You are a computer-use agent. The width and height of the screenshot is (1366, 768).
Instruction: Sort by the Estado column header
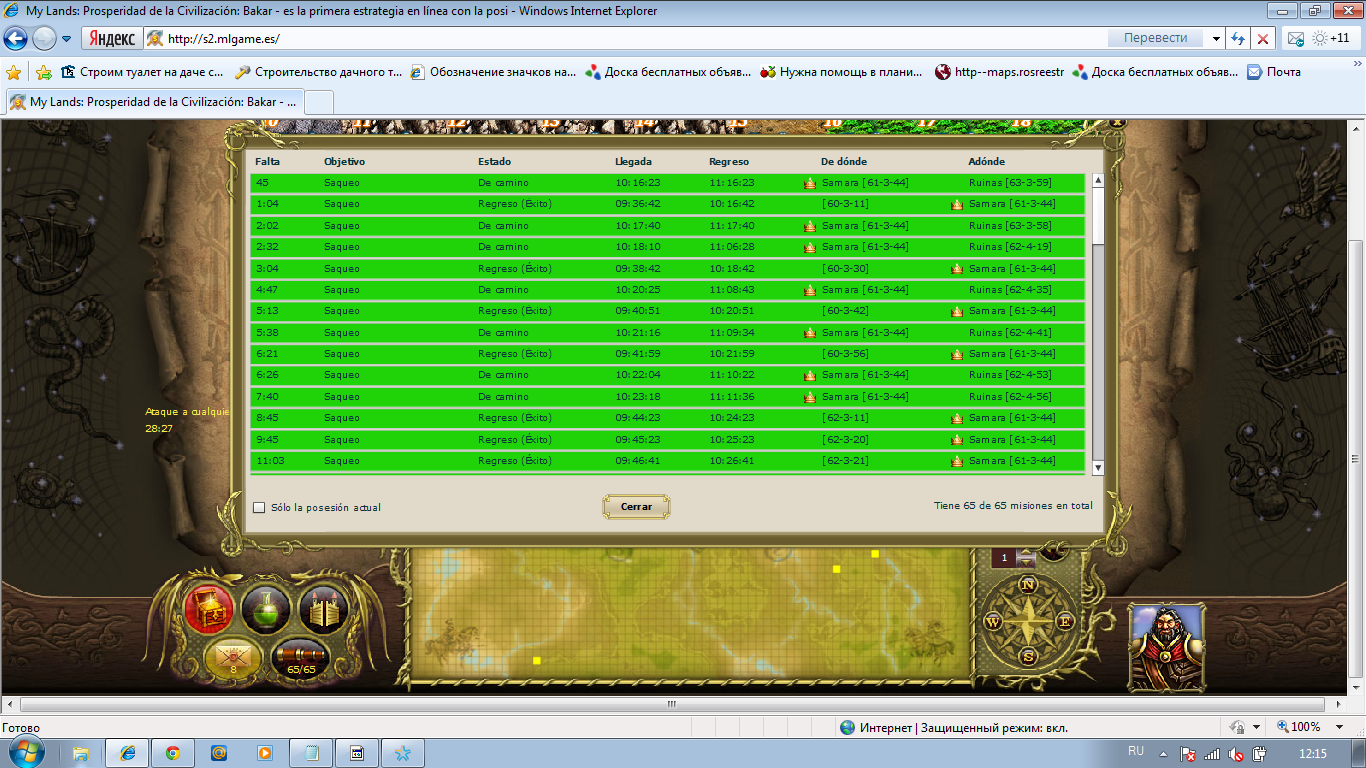click(x=494, y=161)
